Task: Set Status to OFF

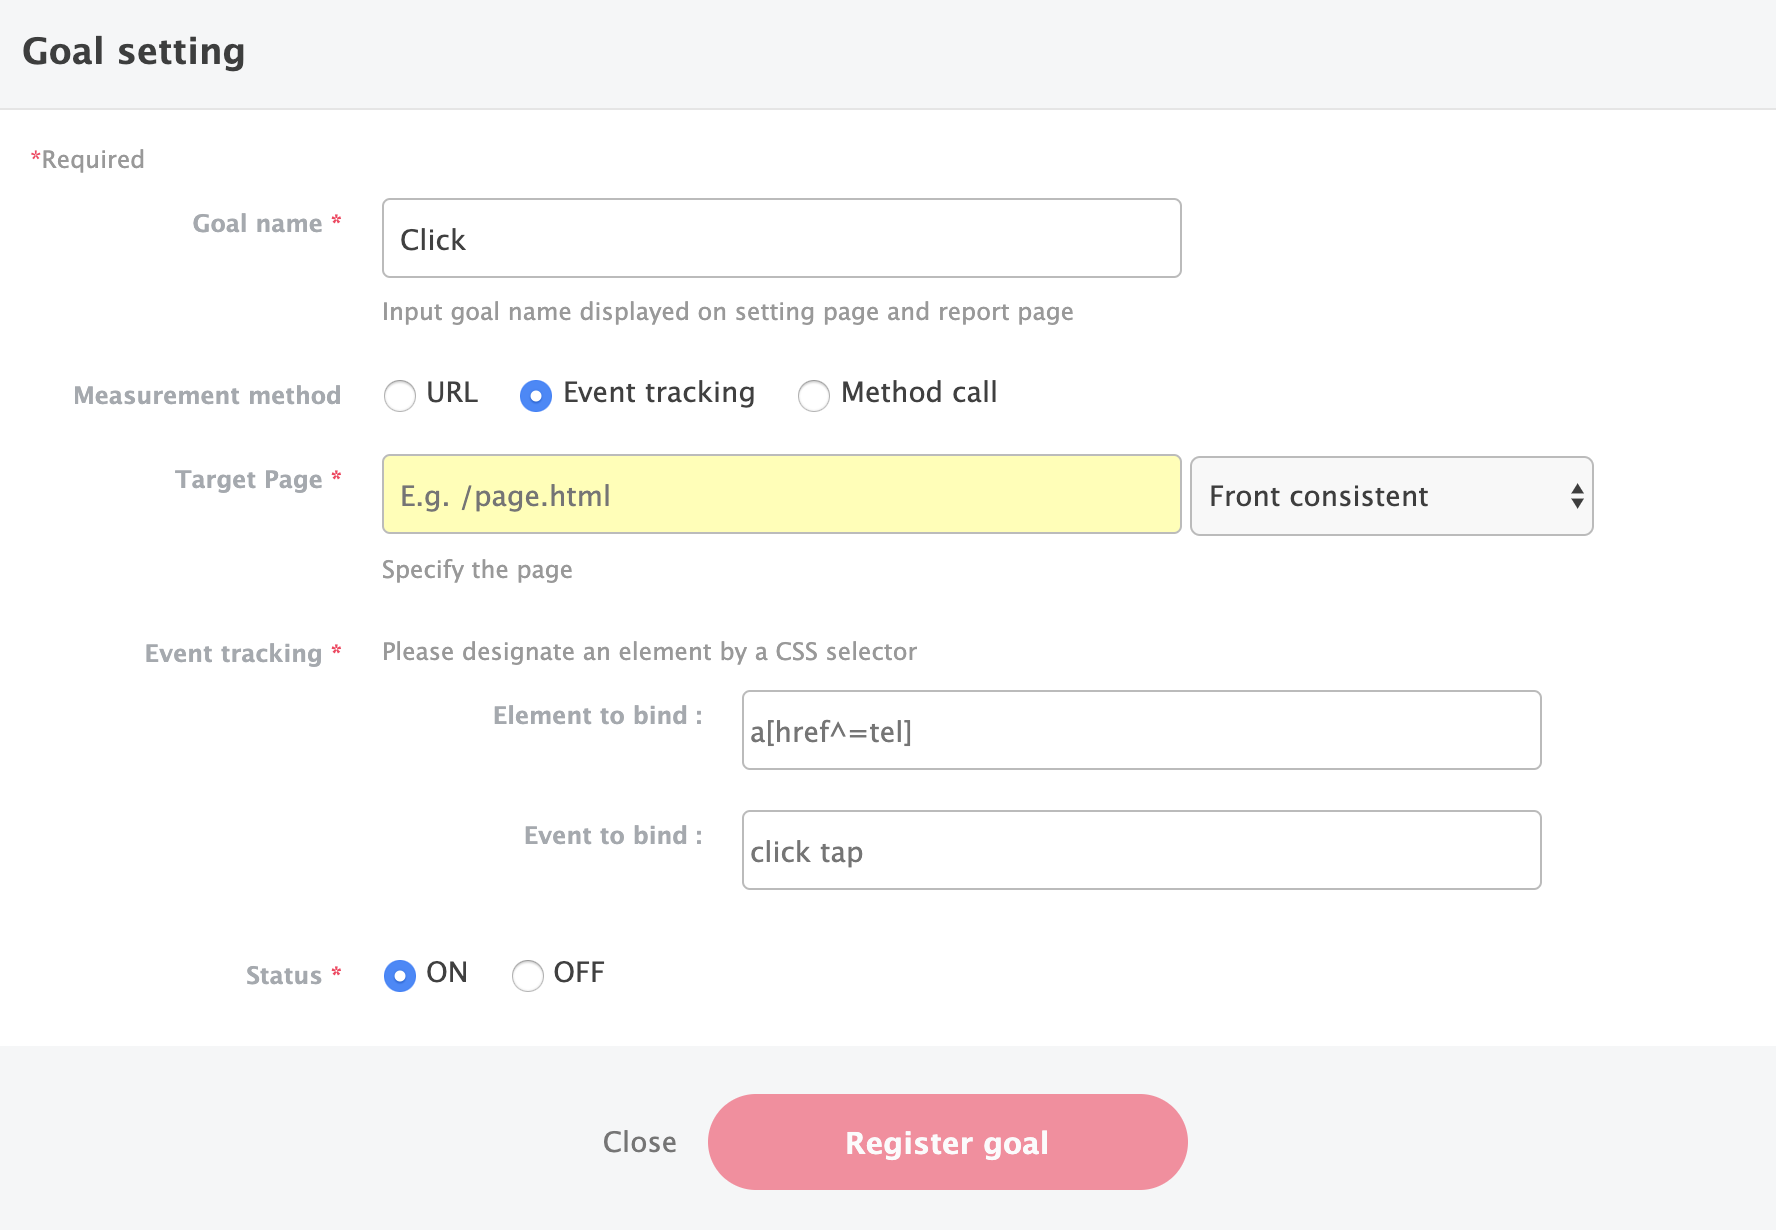Action: pyautogui.click(x=528, y=975)
